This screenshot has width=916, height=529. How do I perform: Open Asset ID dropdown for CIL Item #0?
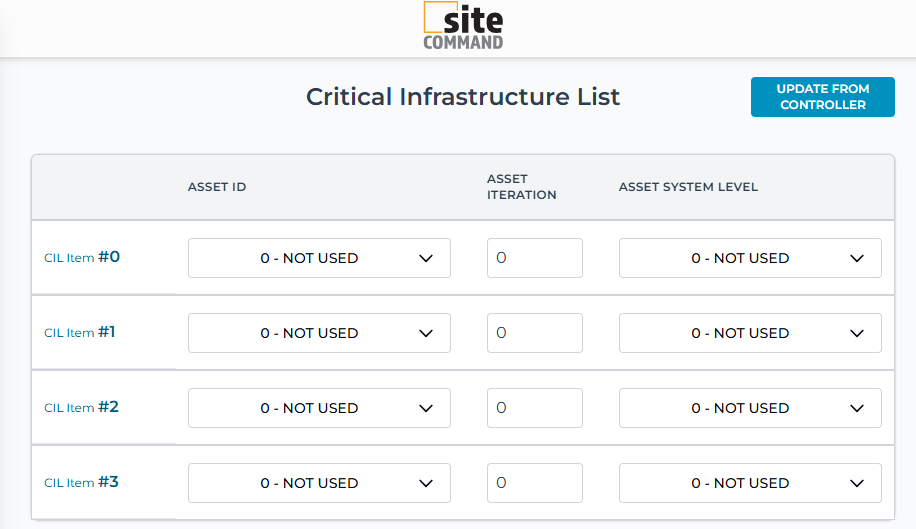tap(319, 258)
